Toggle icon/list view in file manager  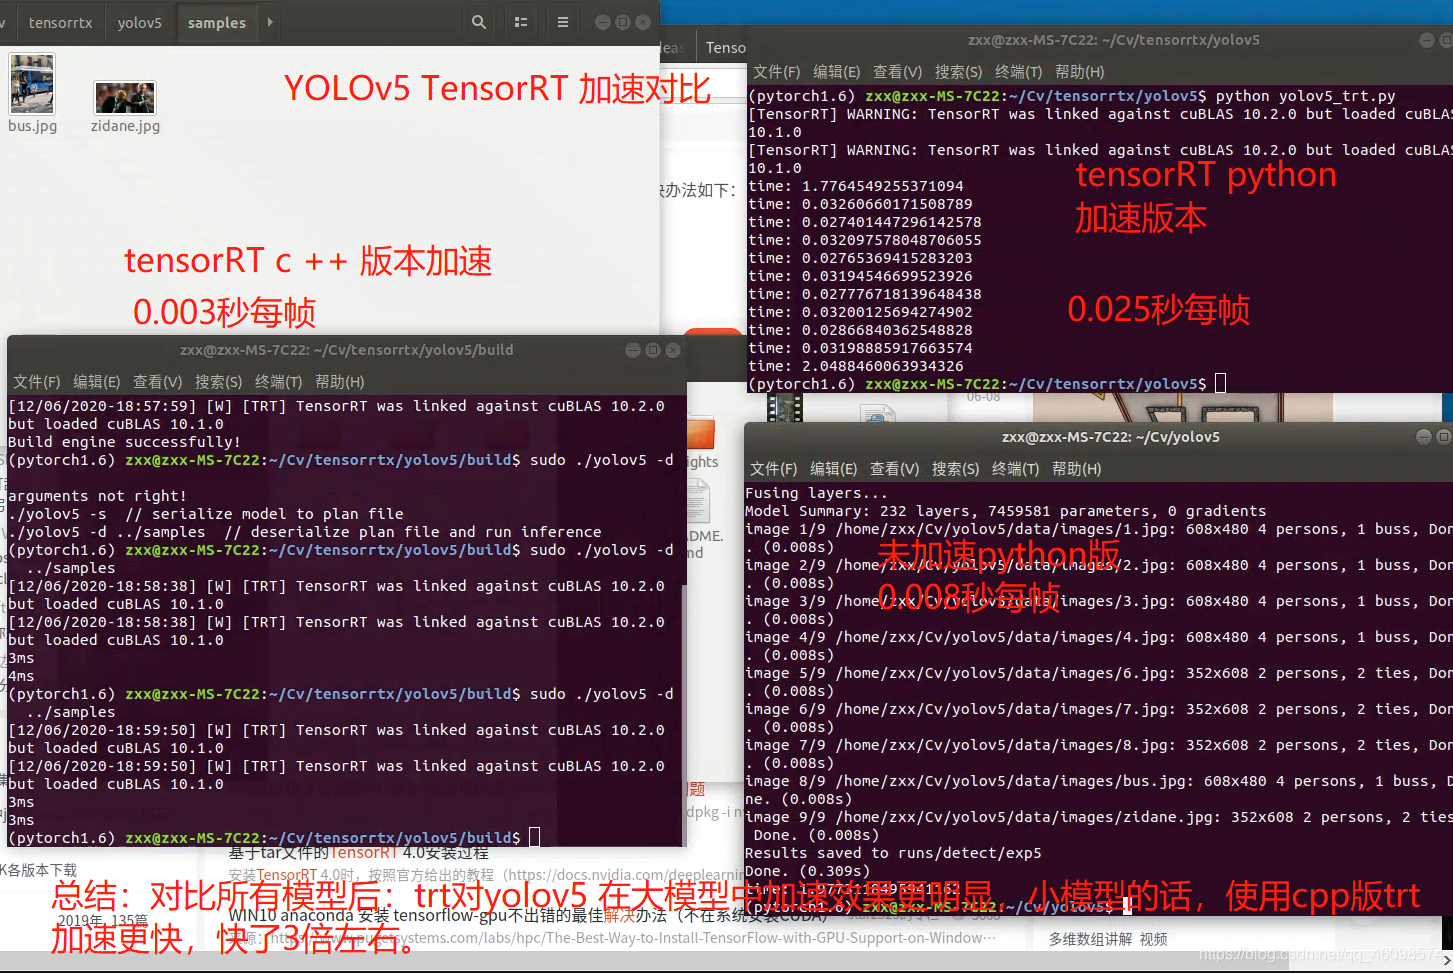[521, 22]
